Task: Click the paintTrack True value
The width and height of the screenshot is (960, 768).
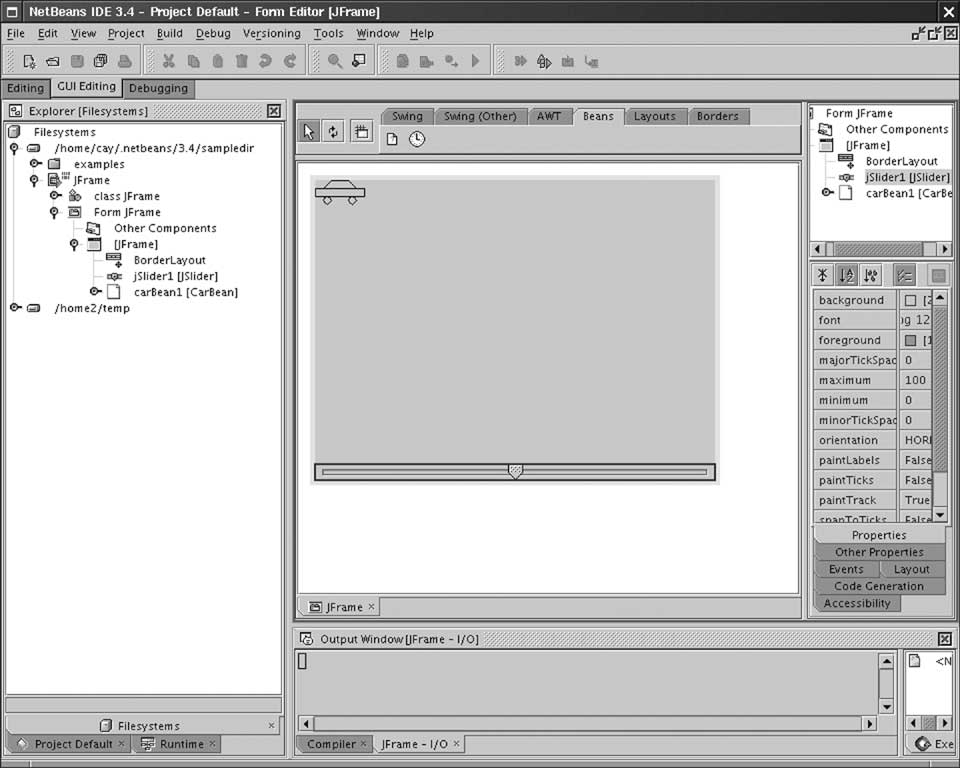Action: coord(915,500)
